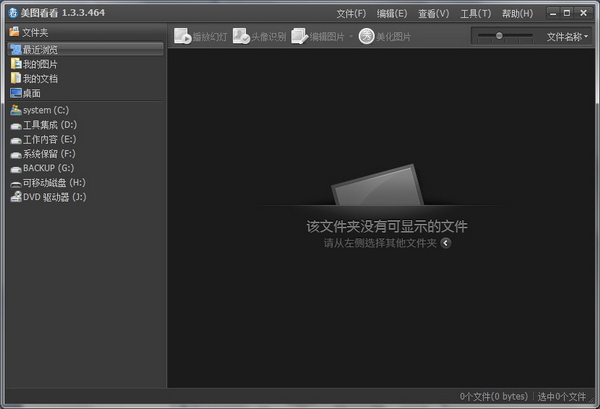Open the 我的文档 folder icon

[16, 78]
